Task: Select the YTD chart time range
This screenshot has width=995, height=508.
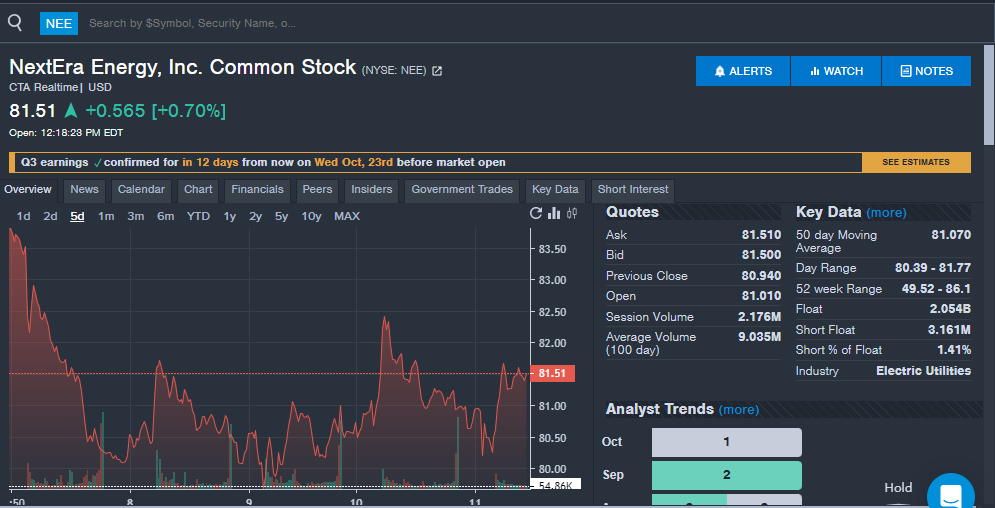Action: pyautogui.click(x=198, y=216)
